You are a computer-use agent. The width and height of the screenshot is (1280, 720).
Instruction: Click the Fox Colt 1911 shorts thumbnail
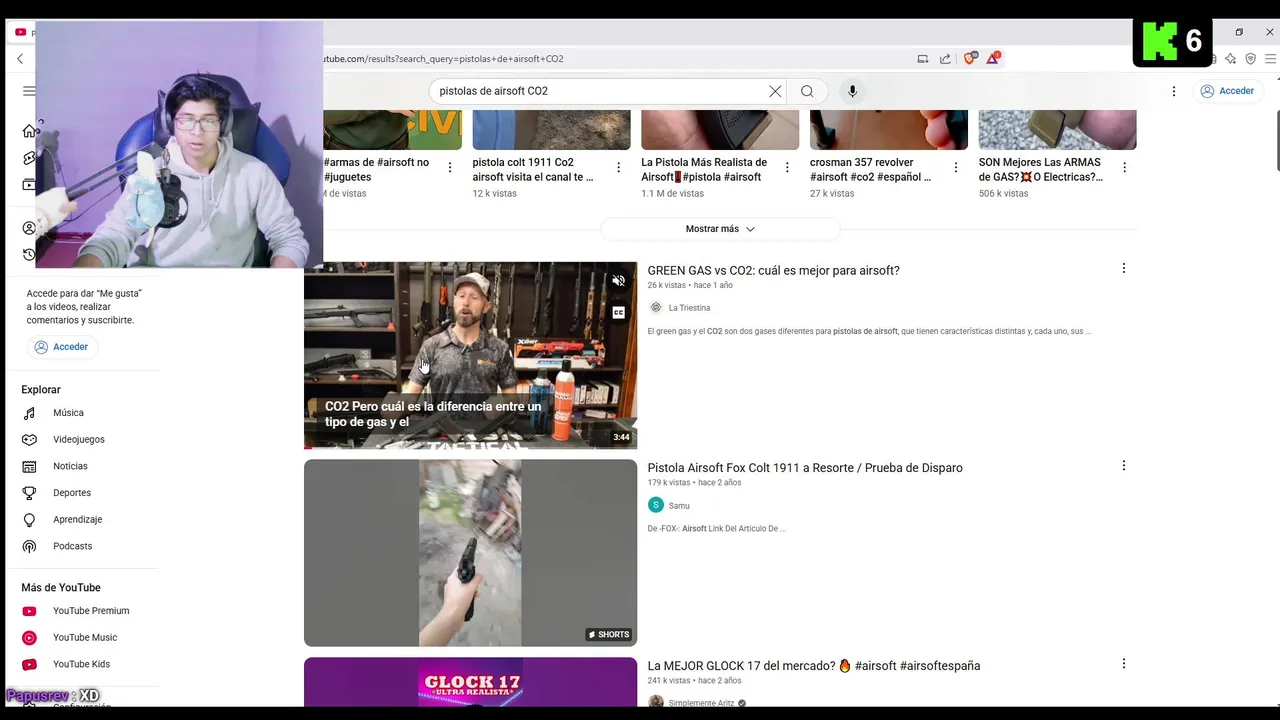[470, 553]
